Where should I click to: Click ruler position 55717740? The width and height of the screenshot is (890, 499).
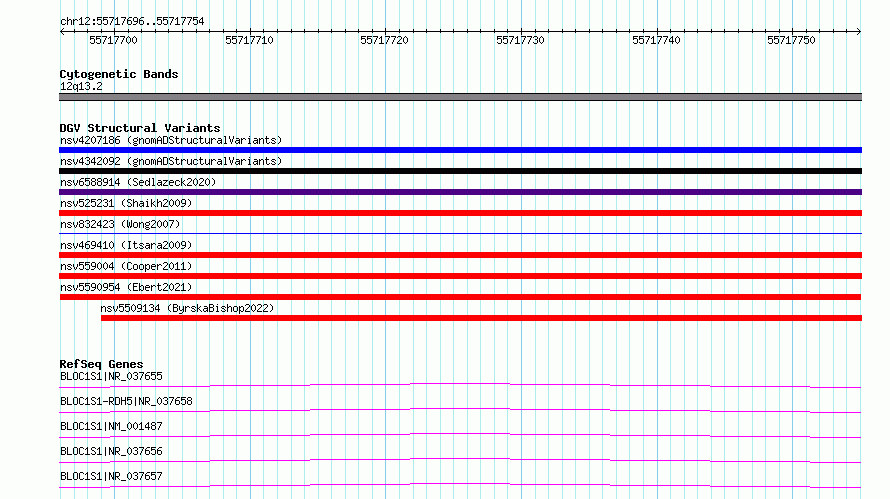tap(656, 40)
